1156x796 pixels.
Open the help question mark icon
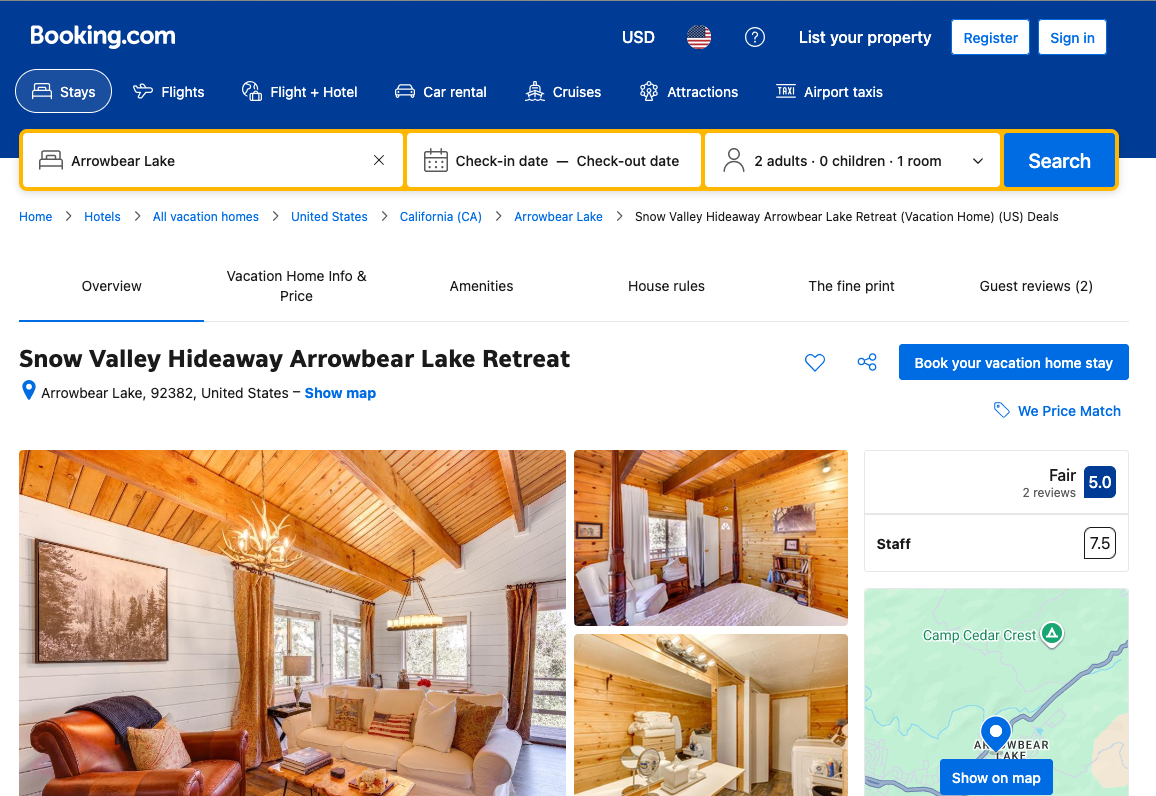point(754,37)
